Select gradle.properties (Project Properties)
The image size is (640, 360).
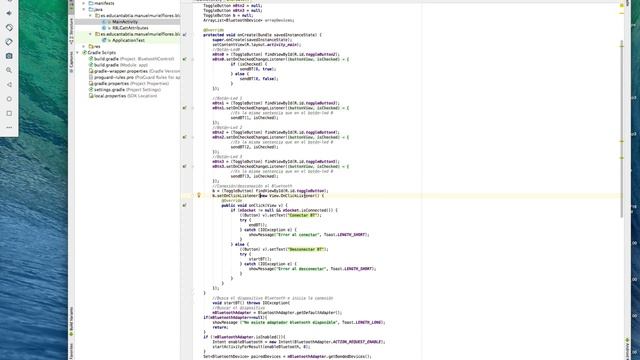coord(131,83)
